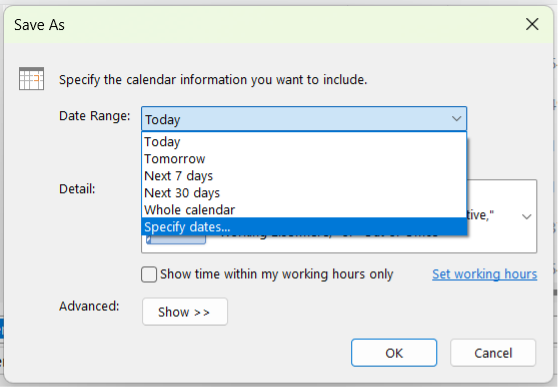560x388 pixels.
Task: Select Specify dates… option
Action: (x=304, y=227)
